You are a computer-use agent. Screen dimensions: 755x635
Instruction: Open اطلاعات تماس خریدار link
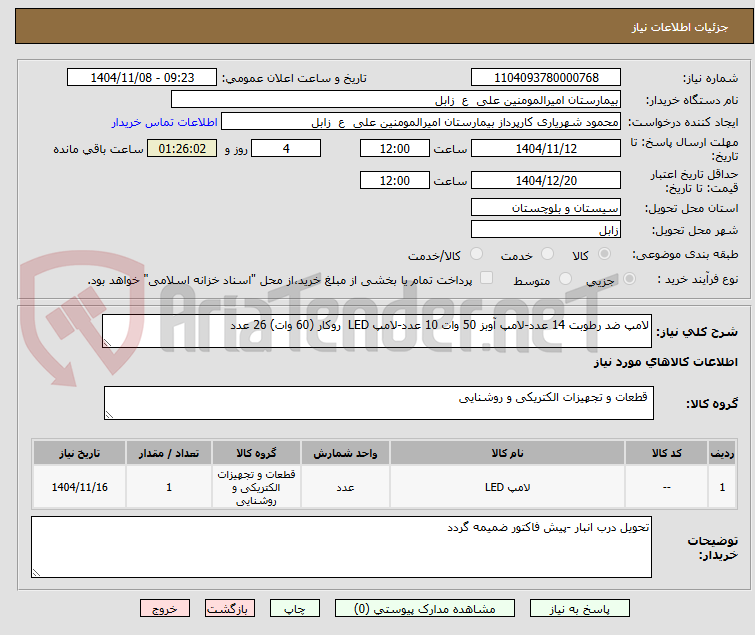click(165, 122)
